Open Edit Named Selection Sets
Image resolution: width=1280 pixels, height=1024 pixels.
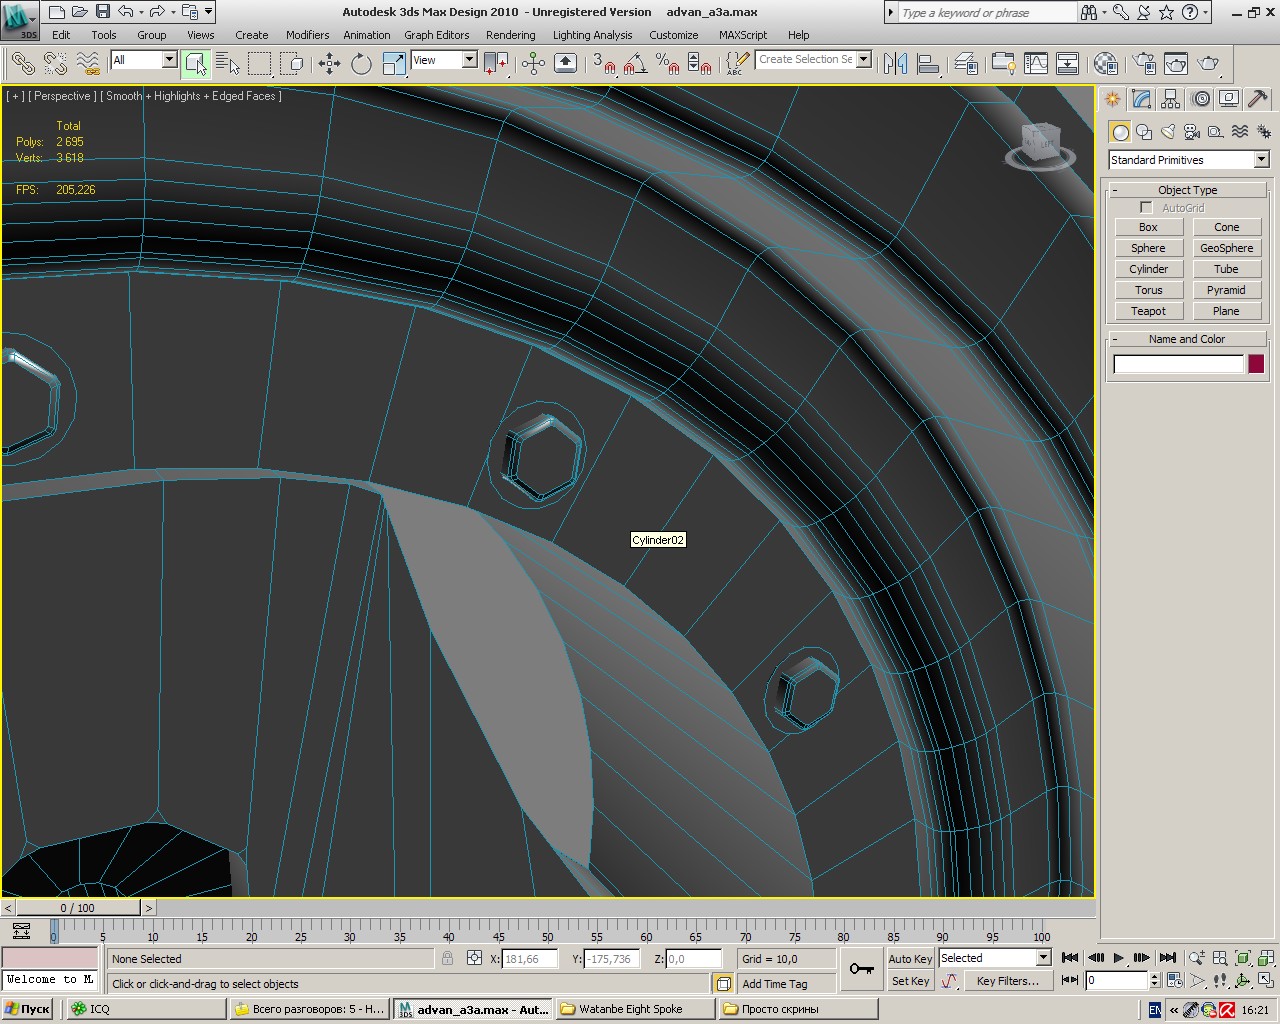(x=737, y=64)
